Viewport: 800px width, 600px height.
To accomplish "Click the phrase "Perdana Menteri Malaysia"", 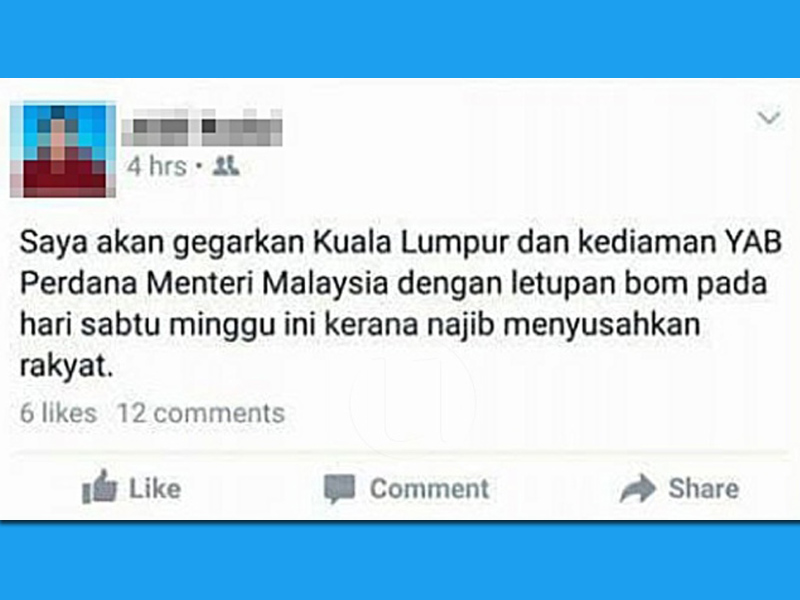I will point(204,284).
